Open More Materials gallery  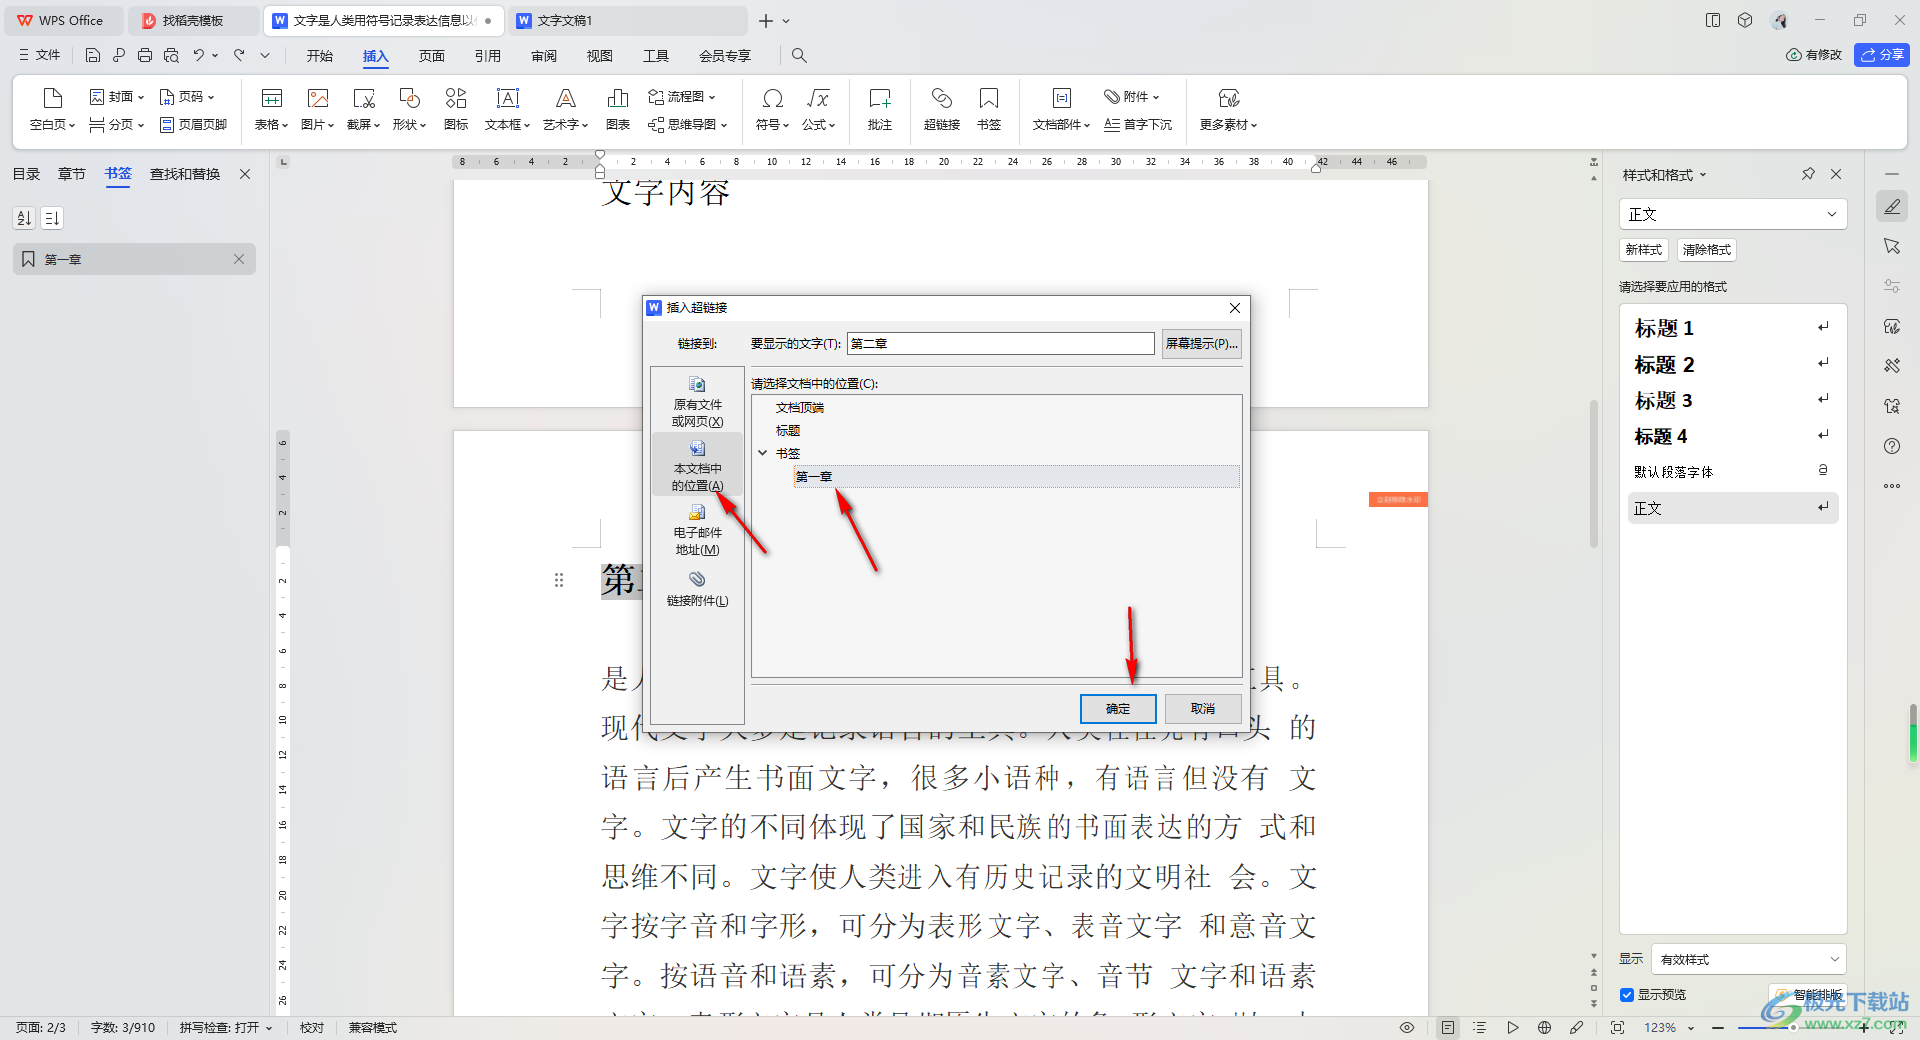click(x=1228, y=108)
